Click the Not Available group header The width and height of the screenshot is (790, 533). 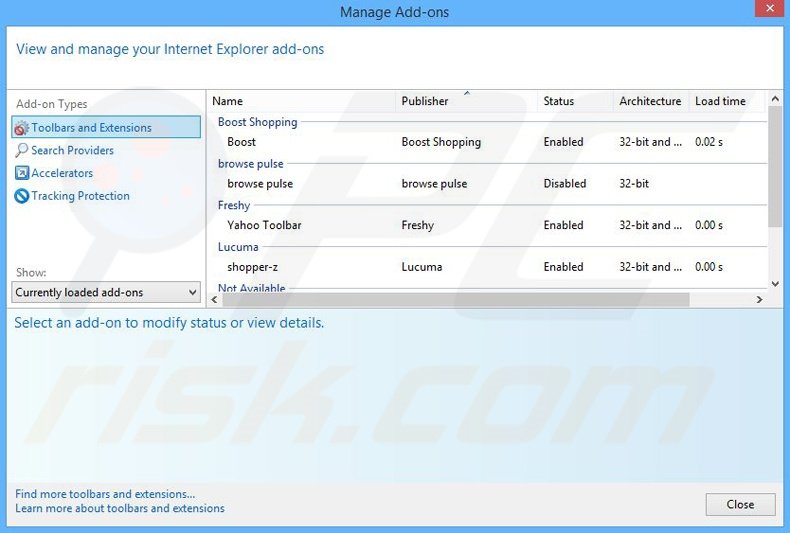(251, 288)
